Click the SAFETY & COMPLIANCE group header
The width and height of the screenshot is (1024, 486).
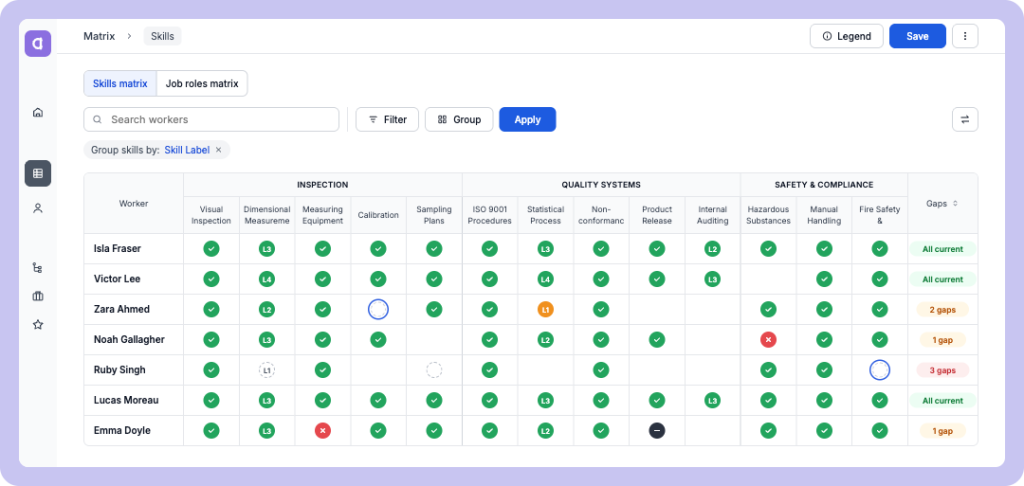(824, 185)
